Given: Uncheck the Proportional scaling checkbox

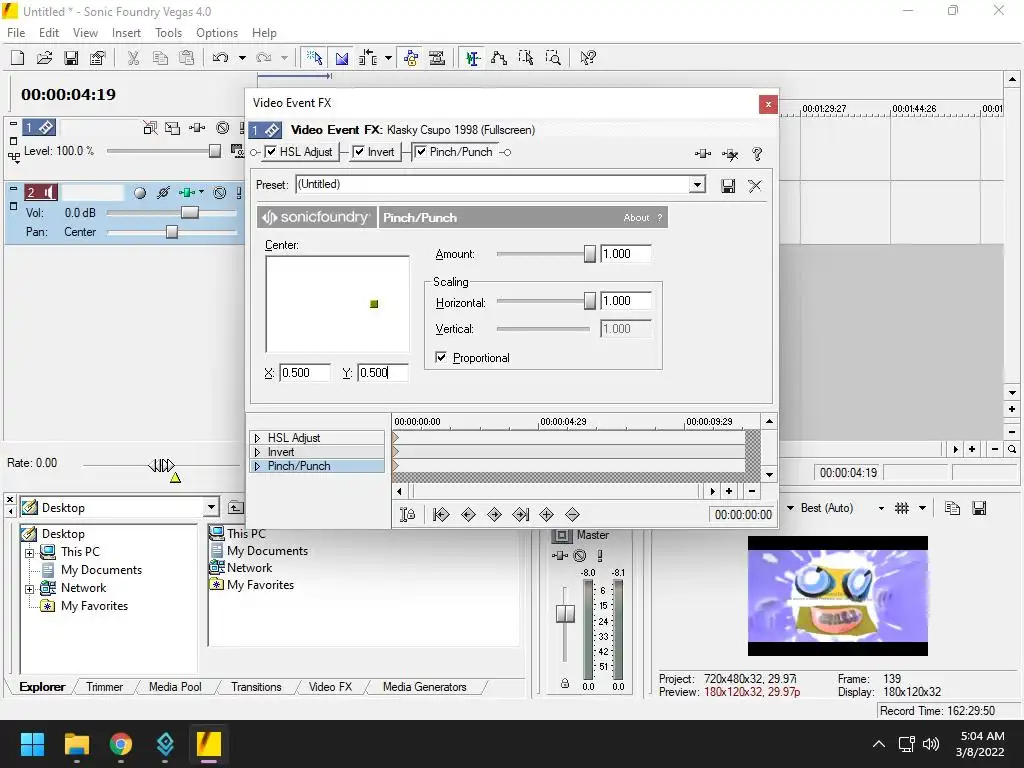Looking at the screenshot, I should [441, 357].
